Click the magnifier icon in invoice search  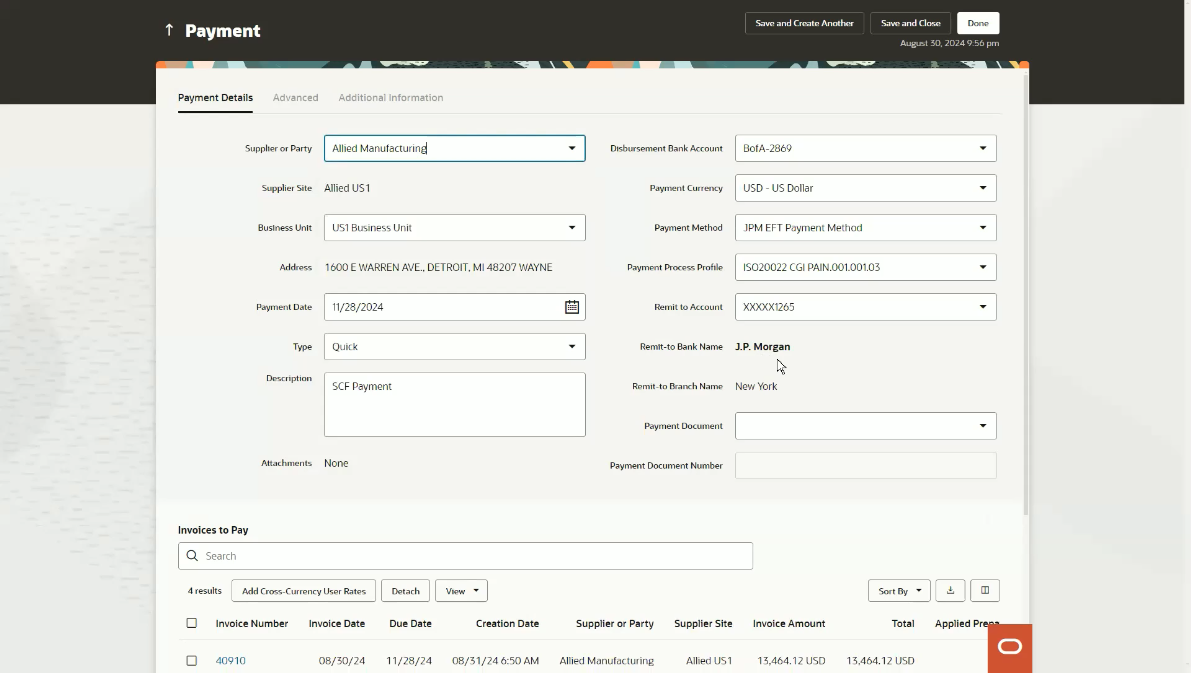pos(192,556)
